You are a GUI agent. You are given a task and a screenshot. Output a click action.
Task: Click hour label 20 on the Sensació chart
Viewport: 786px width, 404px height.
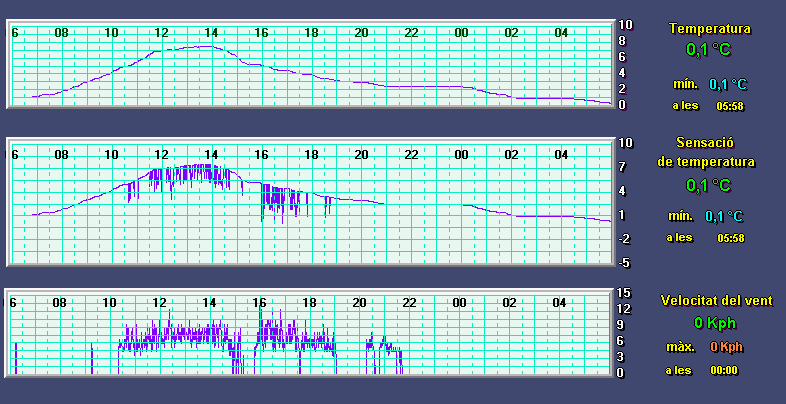pos(361,155)
